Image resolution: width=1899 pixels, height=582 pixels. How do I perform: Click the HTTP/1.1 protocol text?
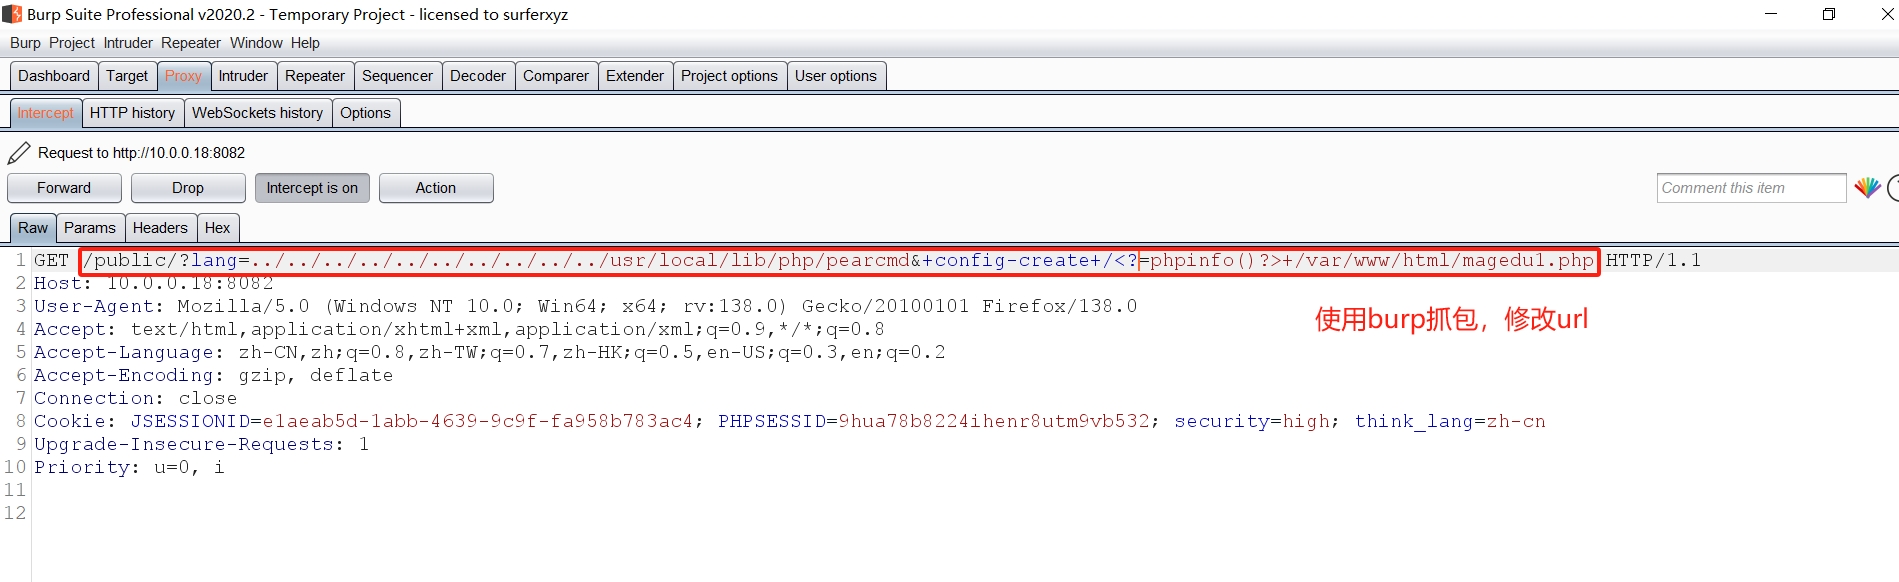pyautogui.click(x=1653, y=261)
